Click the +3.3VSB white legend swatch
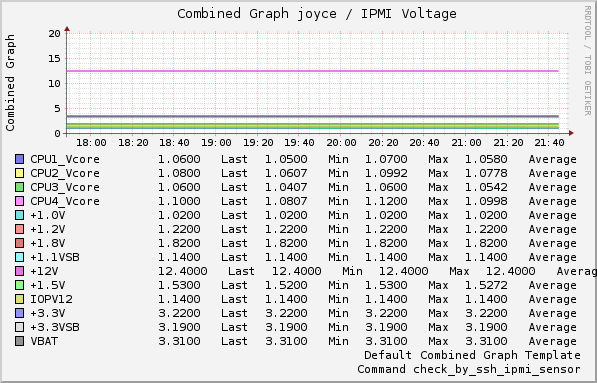Viewport: 597px width, 383px height. (x=19, y=327)
